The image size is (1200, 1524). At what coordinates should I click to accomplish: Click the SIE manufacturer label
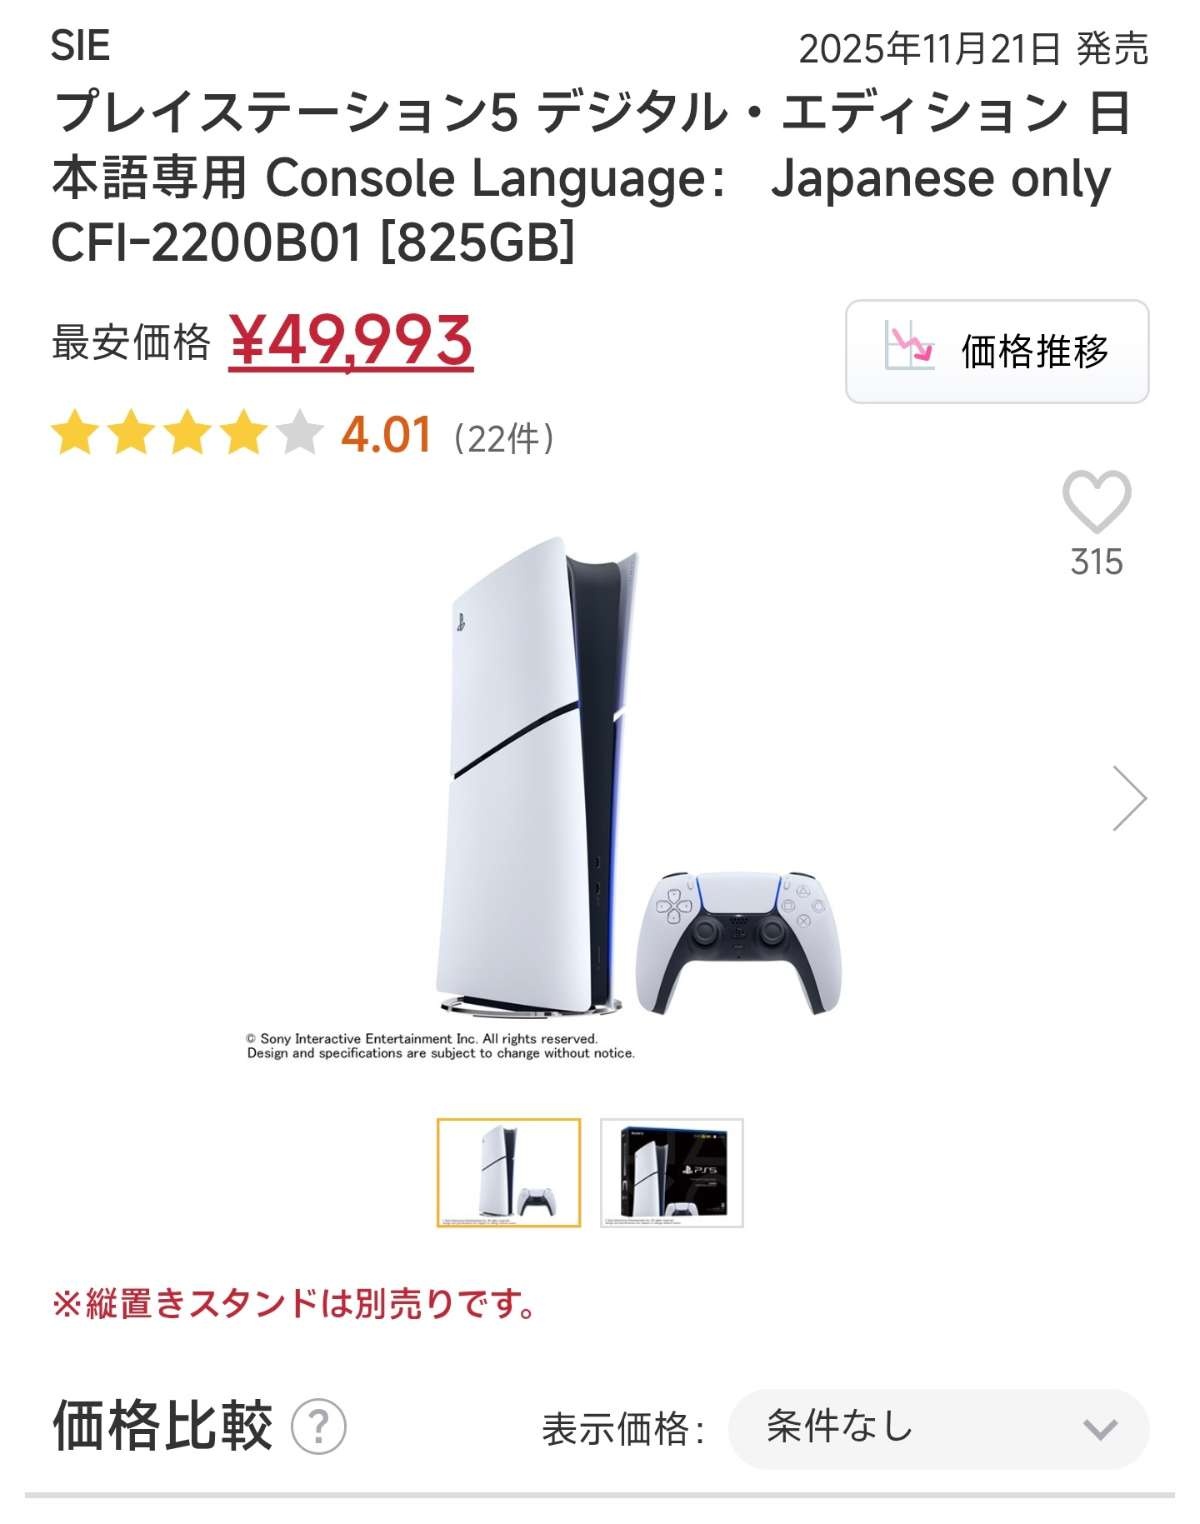coord(80,46)
